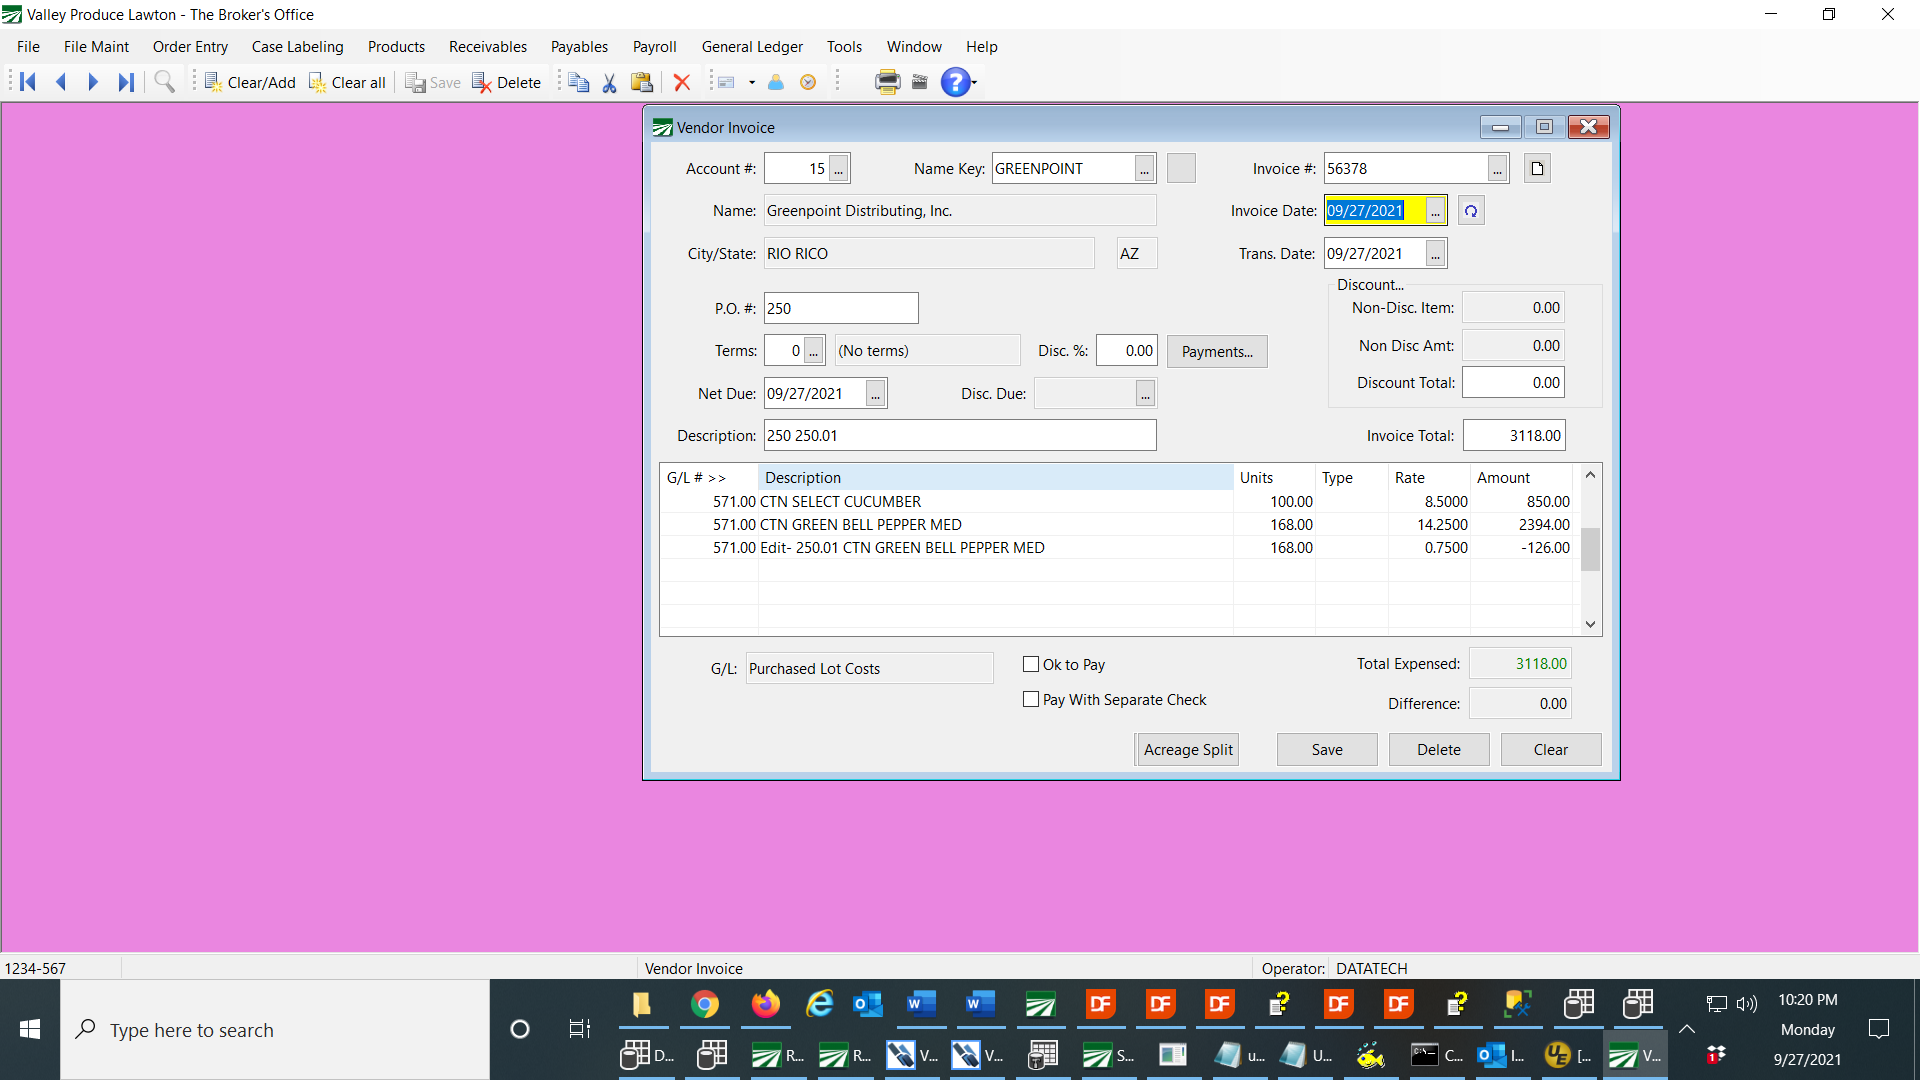The height and width of the screenshot is (1080, 1920).
Task: Click the Windows Start button
Action: [30, 1030]
